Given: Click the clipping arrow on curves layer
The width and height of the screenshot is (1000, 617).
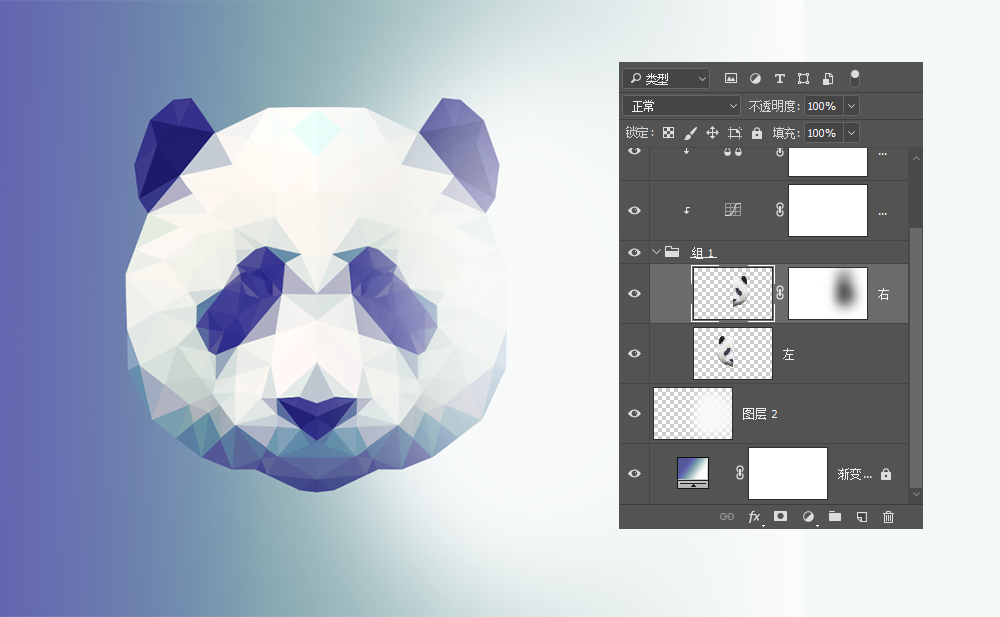Looking at the screenshot, I should (x=687, y=210).
